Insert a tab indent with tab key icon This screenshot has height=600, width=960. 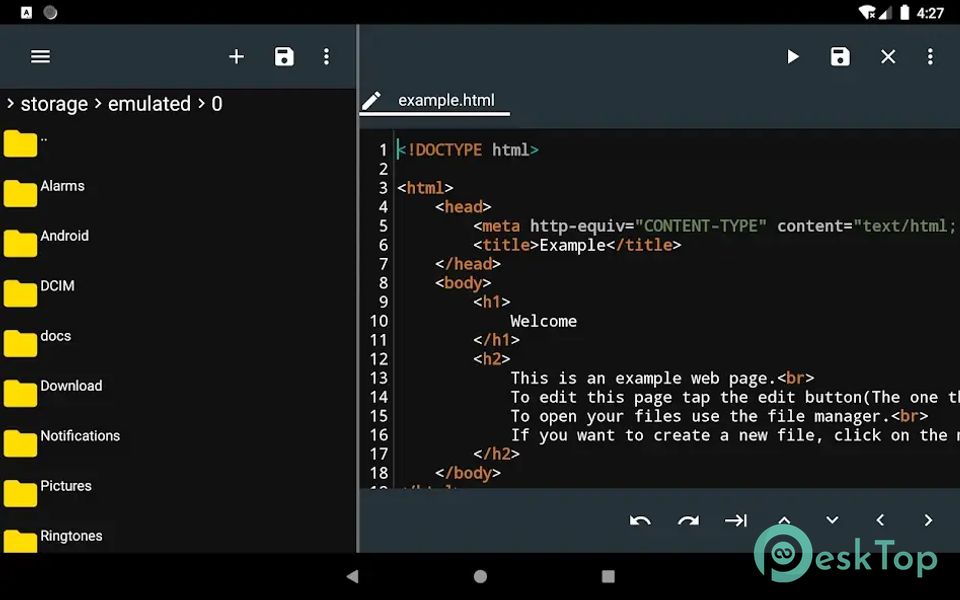(x=736, y=520)
